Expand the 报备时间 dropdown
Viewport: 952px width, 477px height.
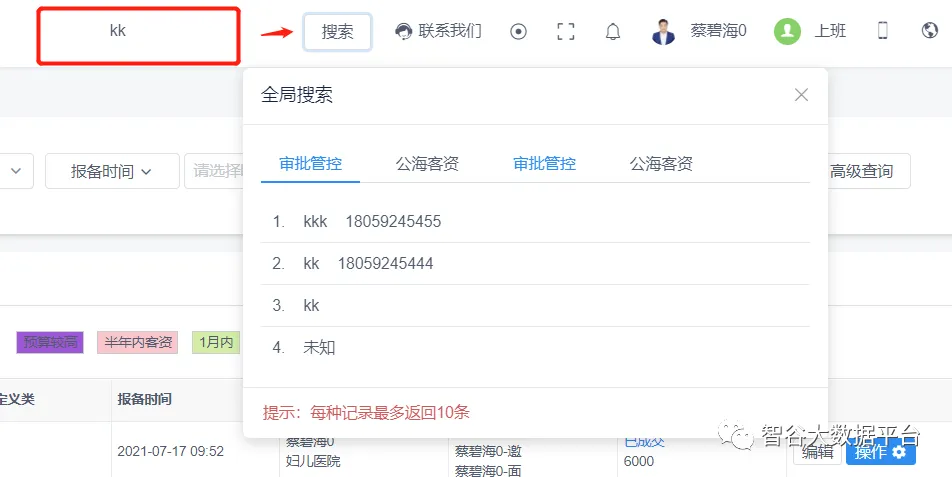click(x=112, y=171)
